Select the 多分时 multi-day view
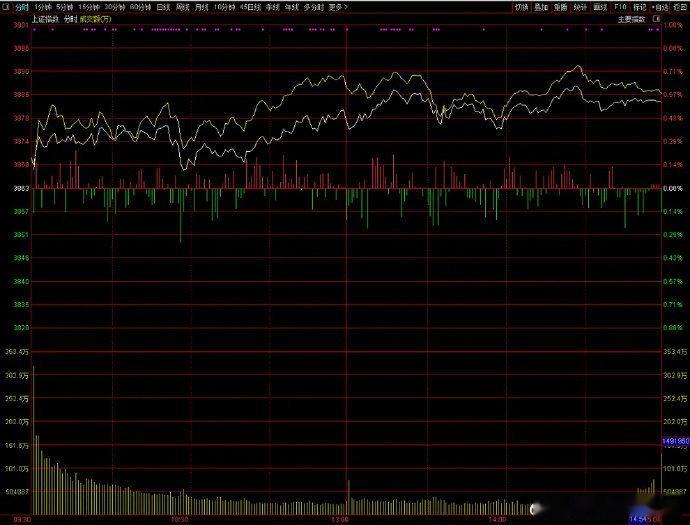Image resolution: width=690 pixels, height=525 pixels. (314, 7)
